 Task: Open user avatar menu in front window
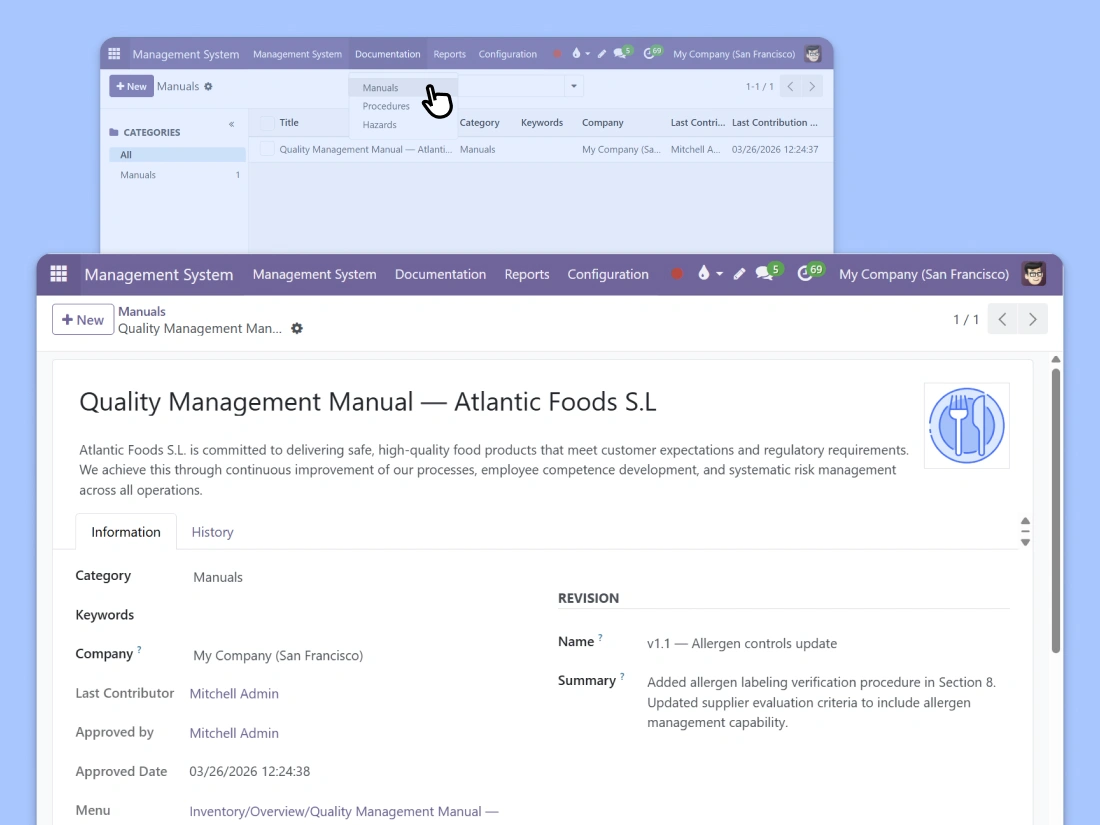point(1034,274)
